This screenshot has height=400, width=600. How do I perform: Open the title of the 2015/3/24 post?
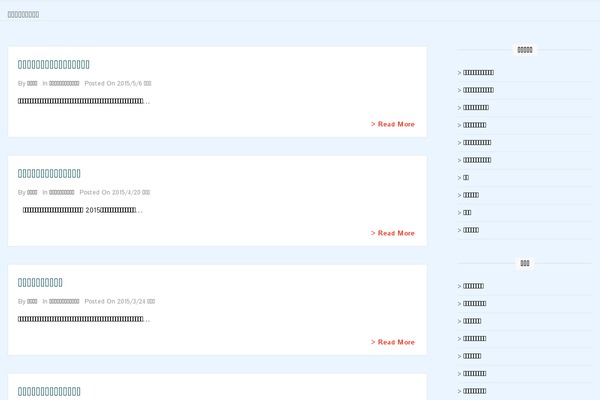(40, 282)
